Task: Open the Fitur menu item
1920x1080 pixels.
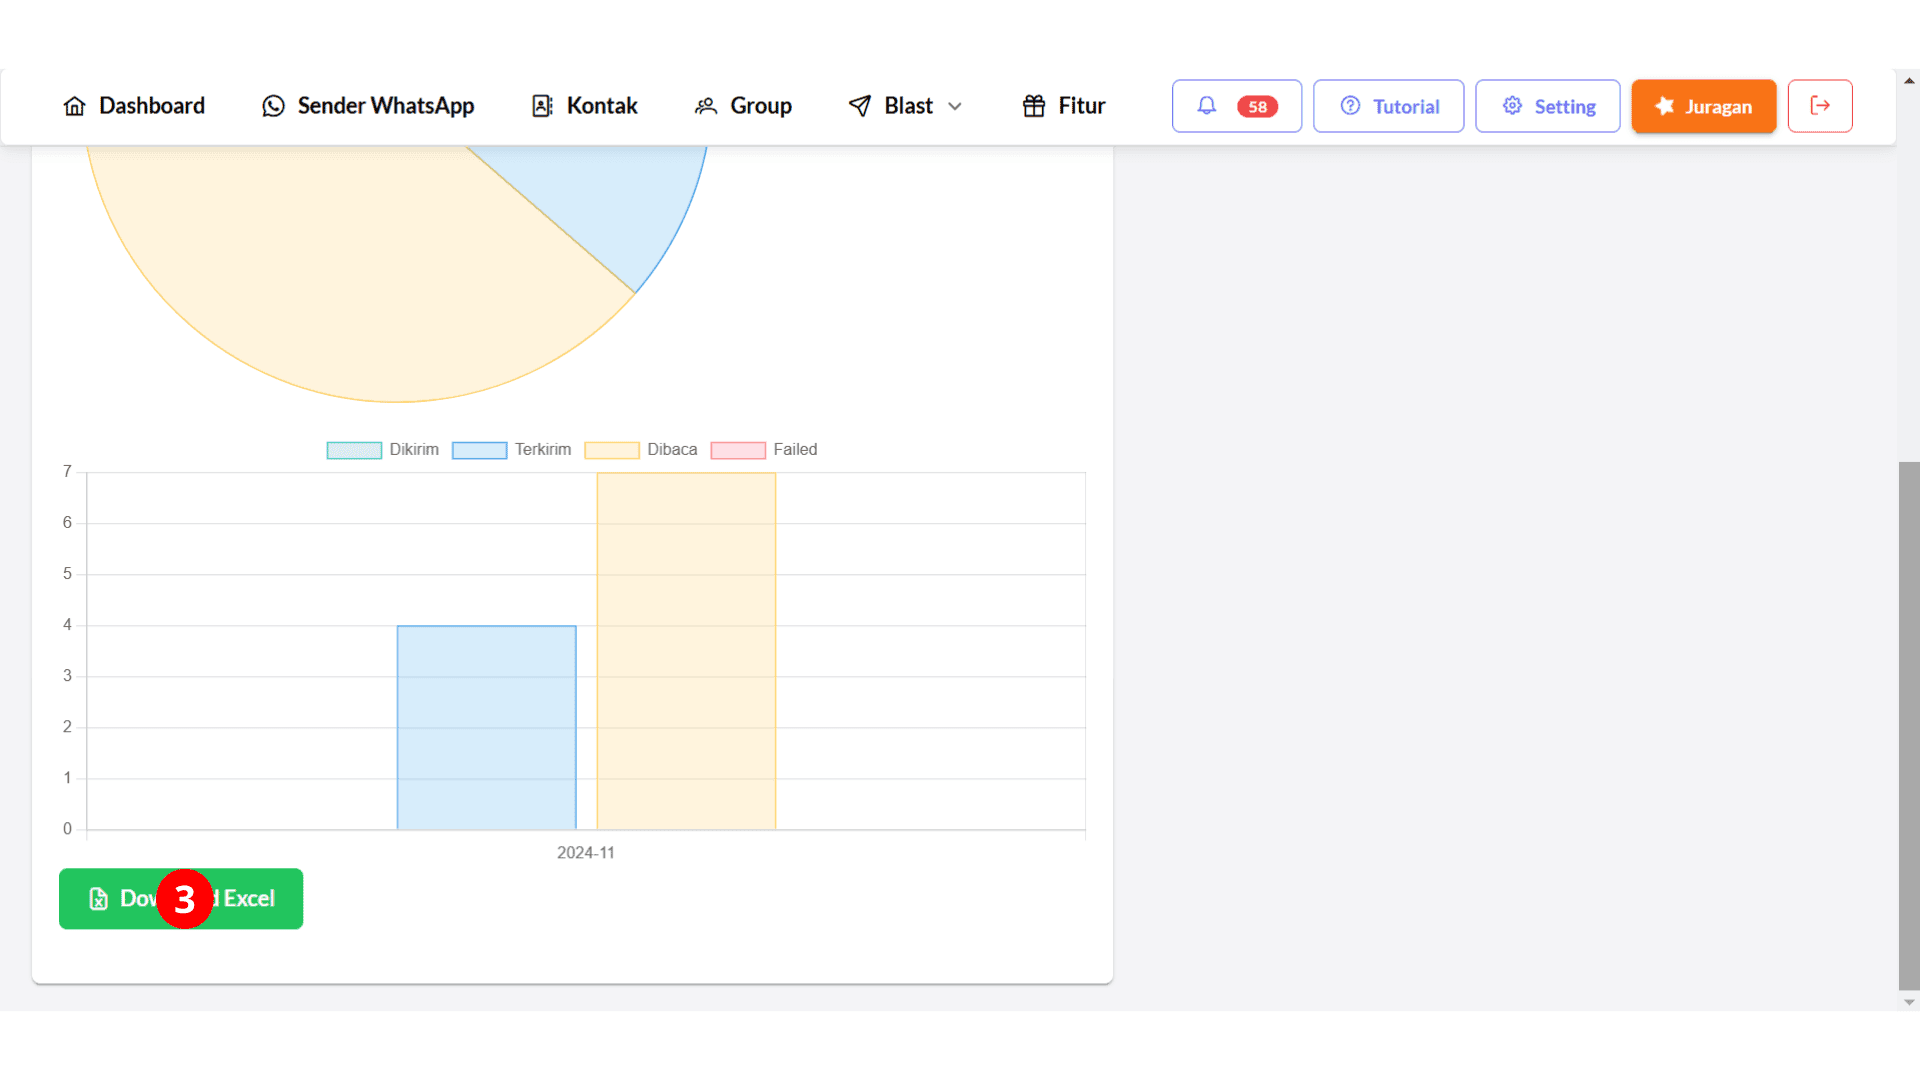Action: (1063, 106)
